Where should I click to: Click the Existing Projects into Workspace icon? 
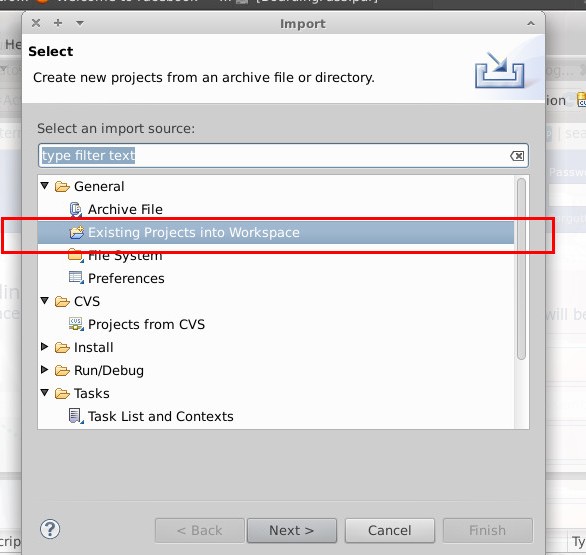pos(77,232)
